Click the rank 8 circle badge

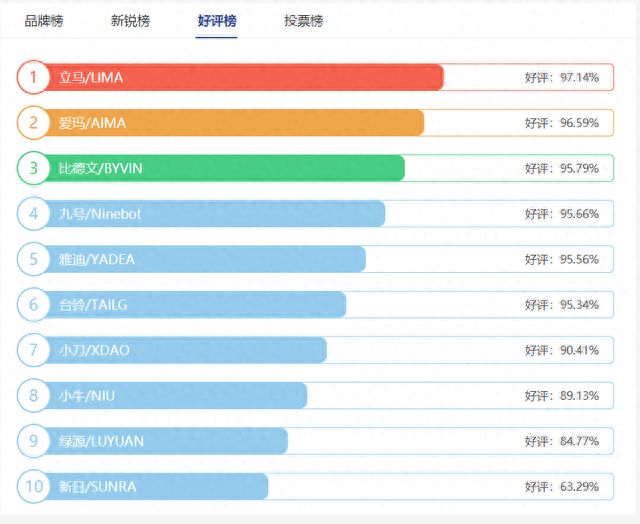33,395
